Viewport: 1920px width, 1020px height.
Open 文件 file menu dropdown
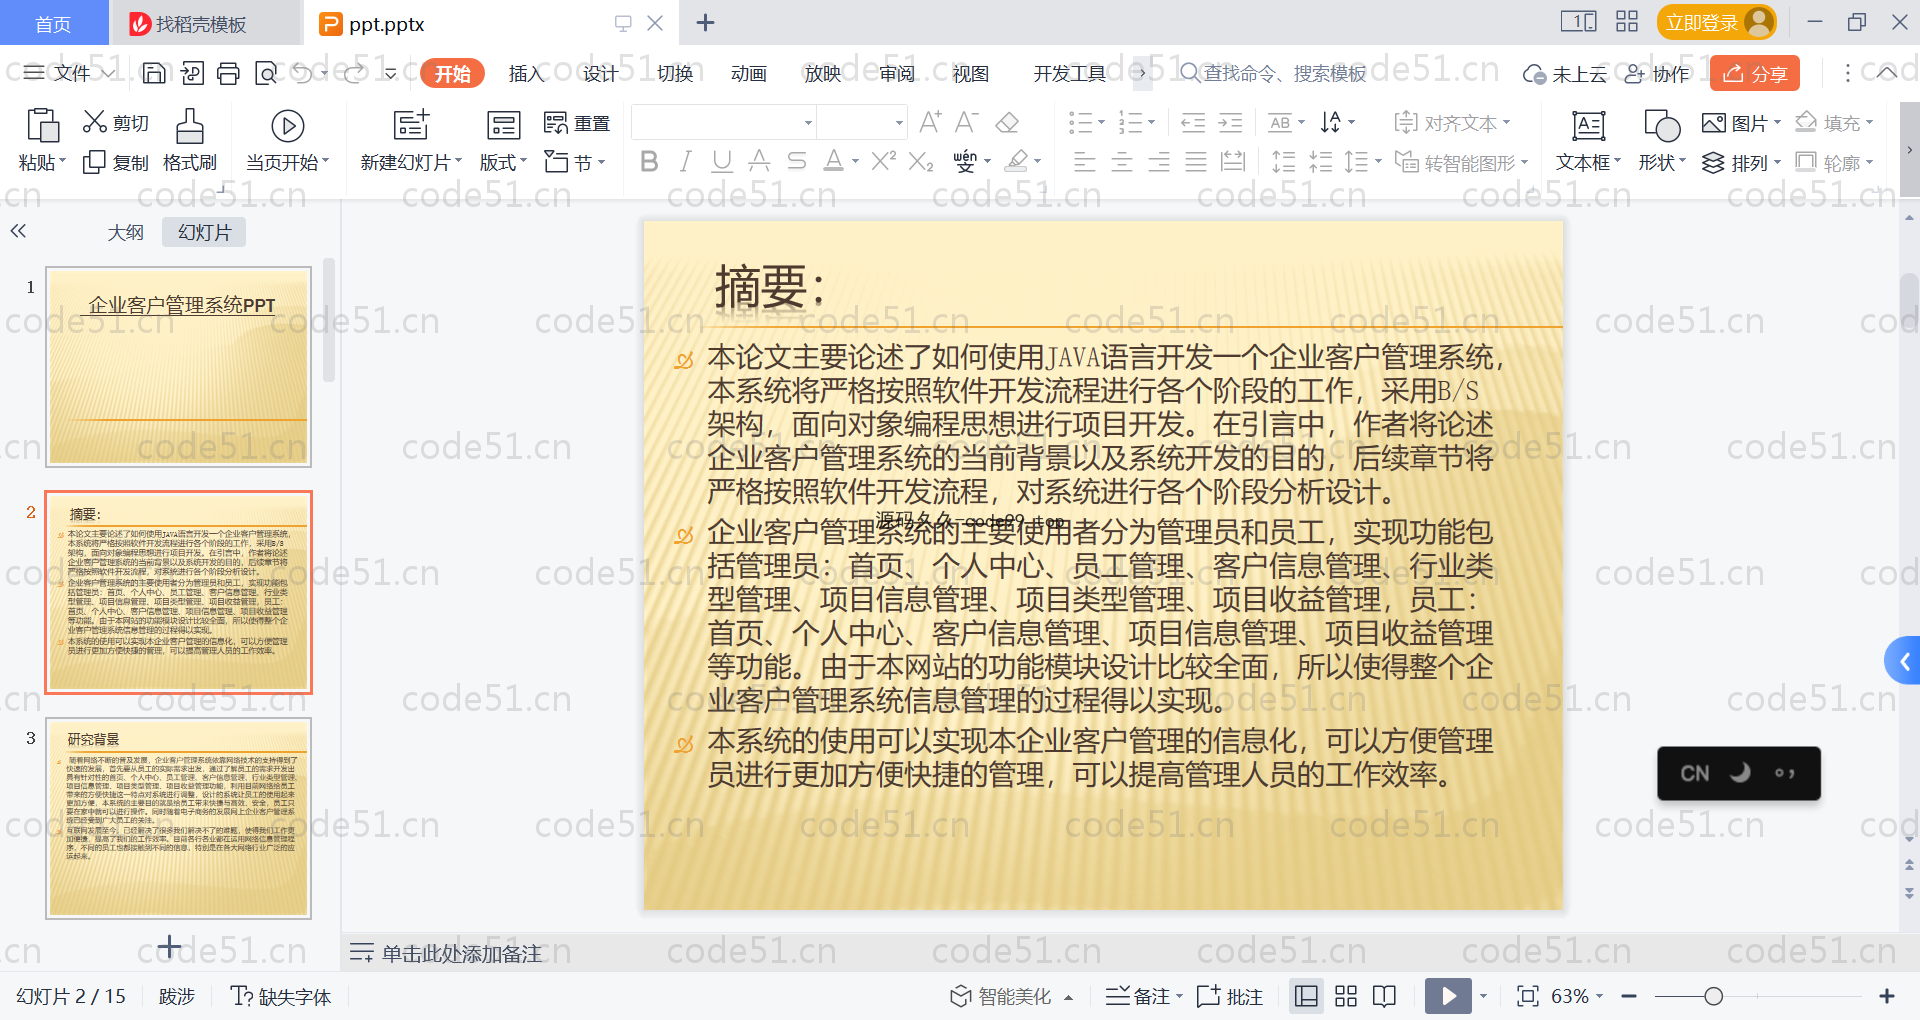pyautogui.click(x=70, y=73)
